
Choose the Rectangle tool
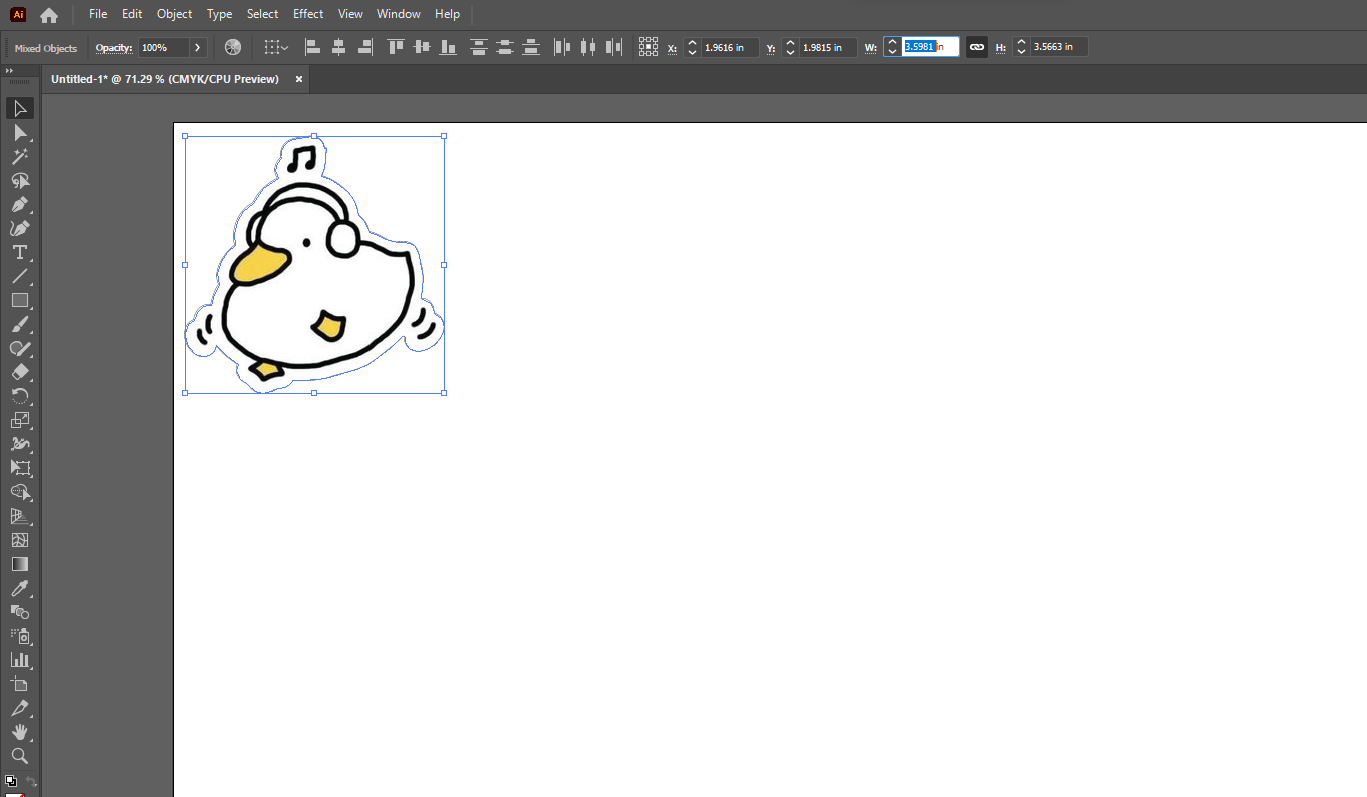click(x=19, y=300)
